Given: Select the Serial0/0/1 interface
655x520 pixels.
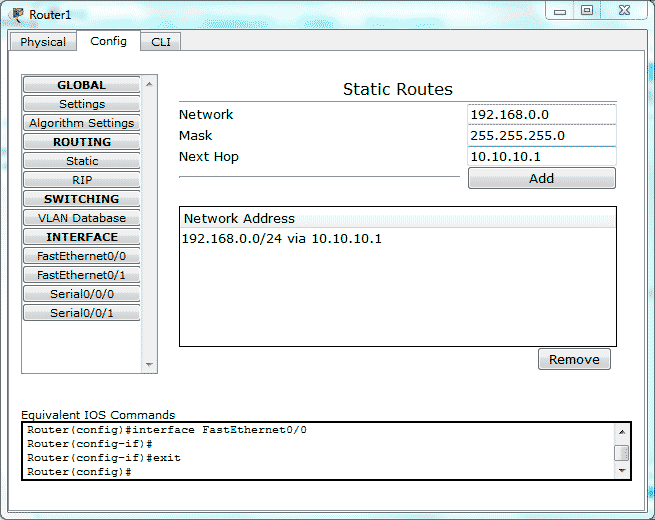Looking at the screenshot, I should 82,313.
